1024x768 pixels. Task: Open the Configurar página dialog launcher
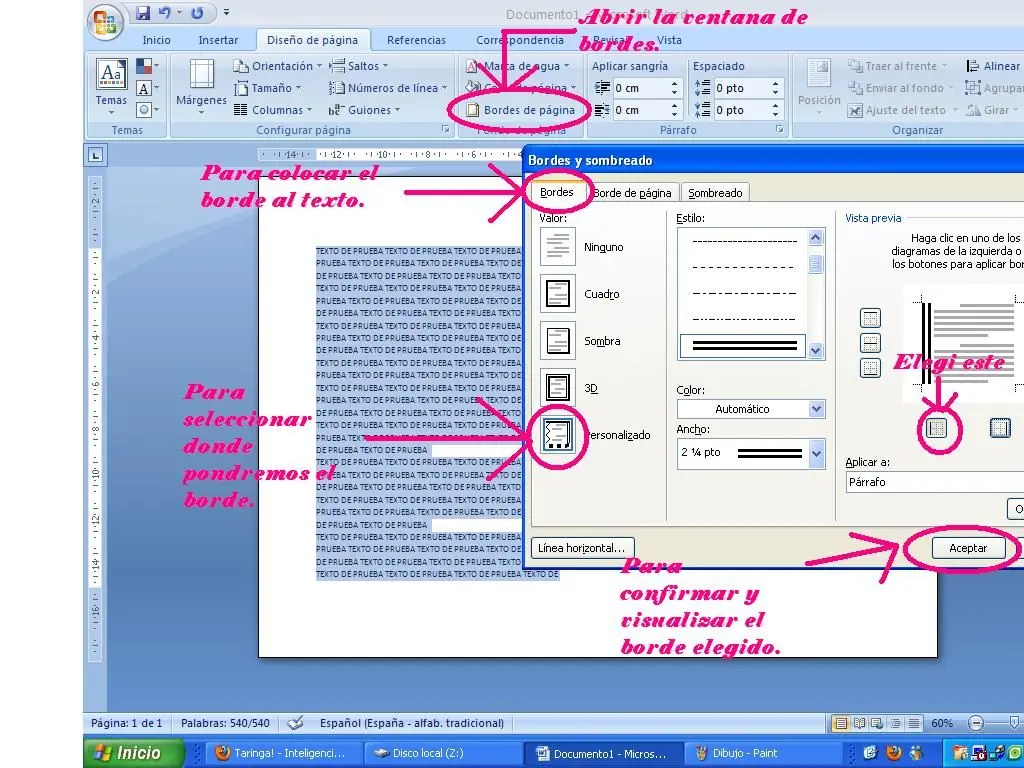445,130
